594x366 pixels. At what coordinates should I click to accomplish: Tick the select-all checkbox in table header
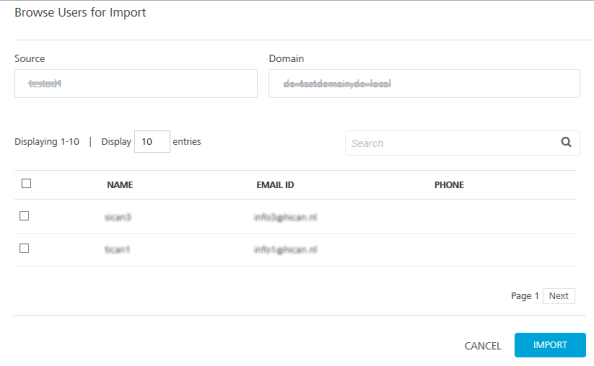26,183
